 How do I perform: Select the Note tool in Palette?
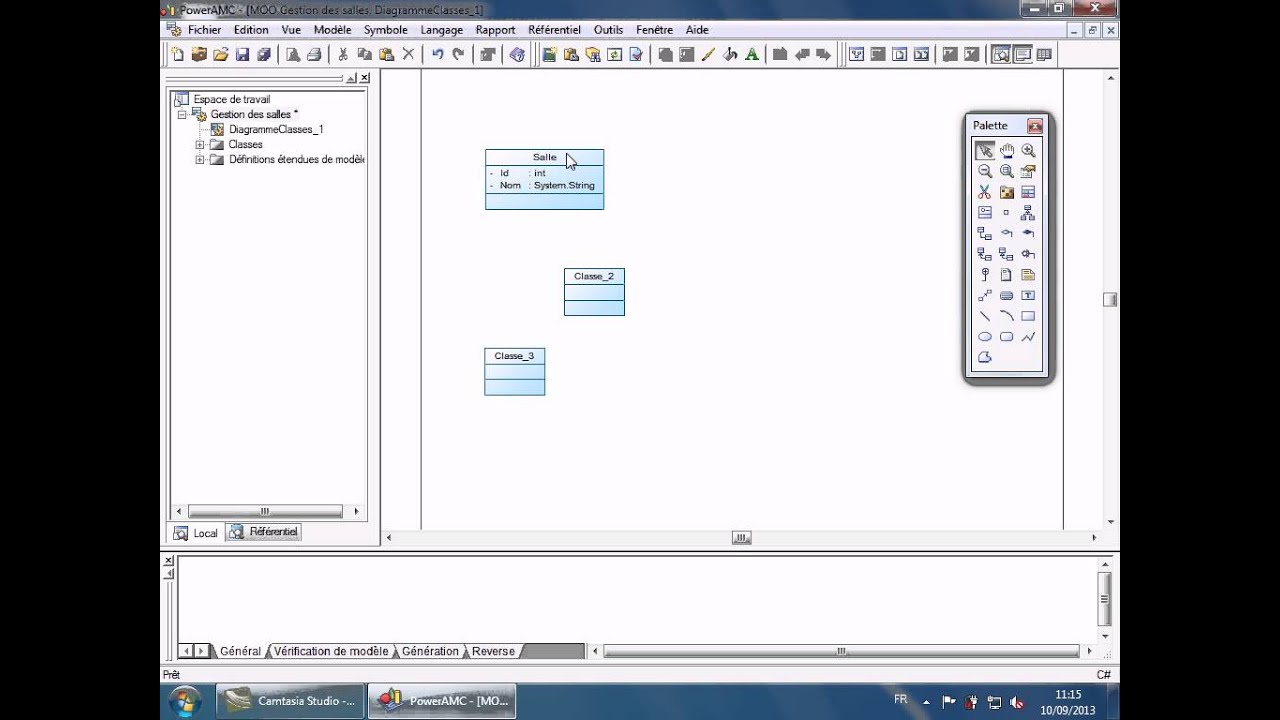pos(1028,275)
